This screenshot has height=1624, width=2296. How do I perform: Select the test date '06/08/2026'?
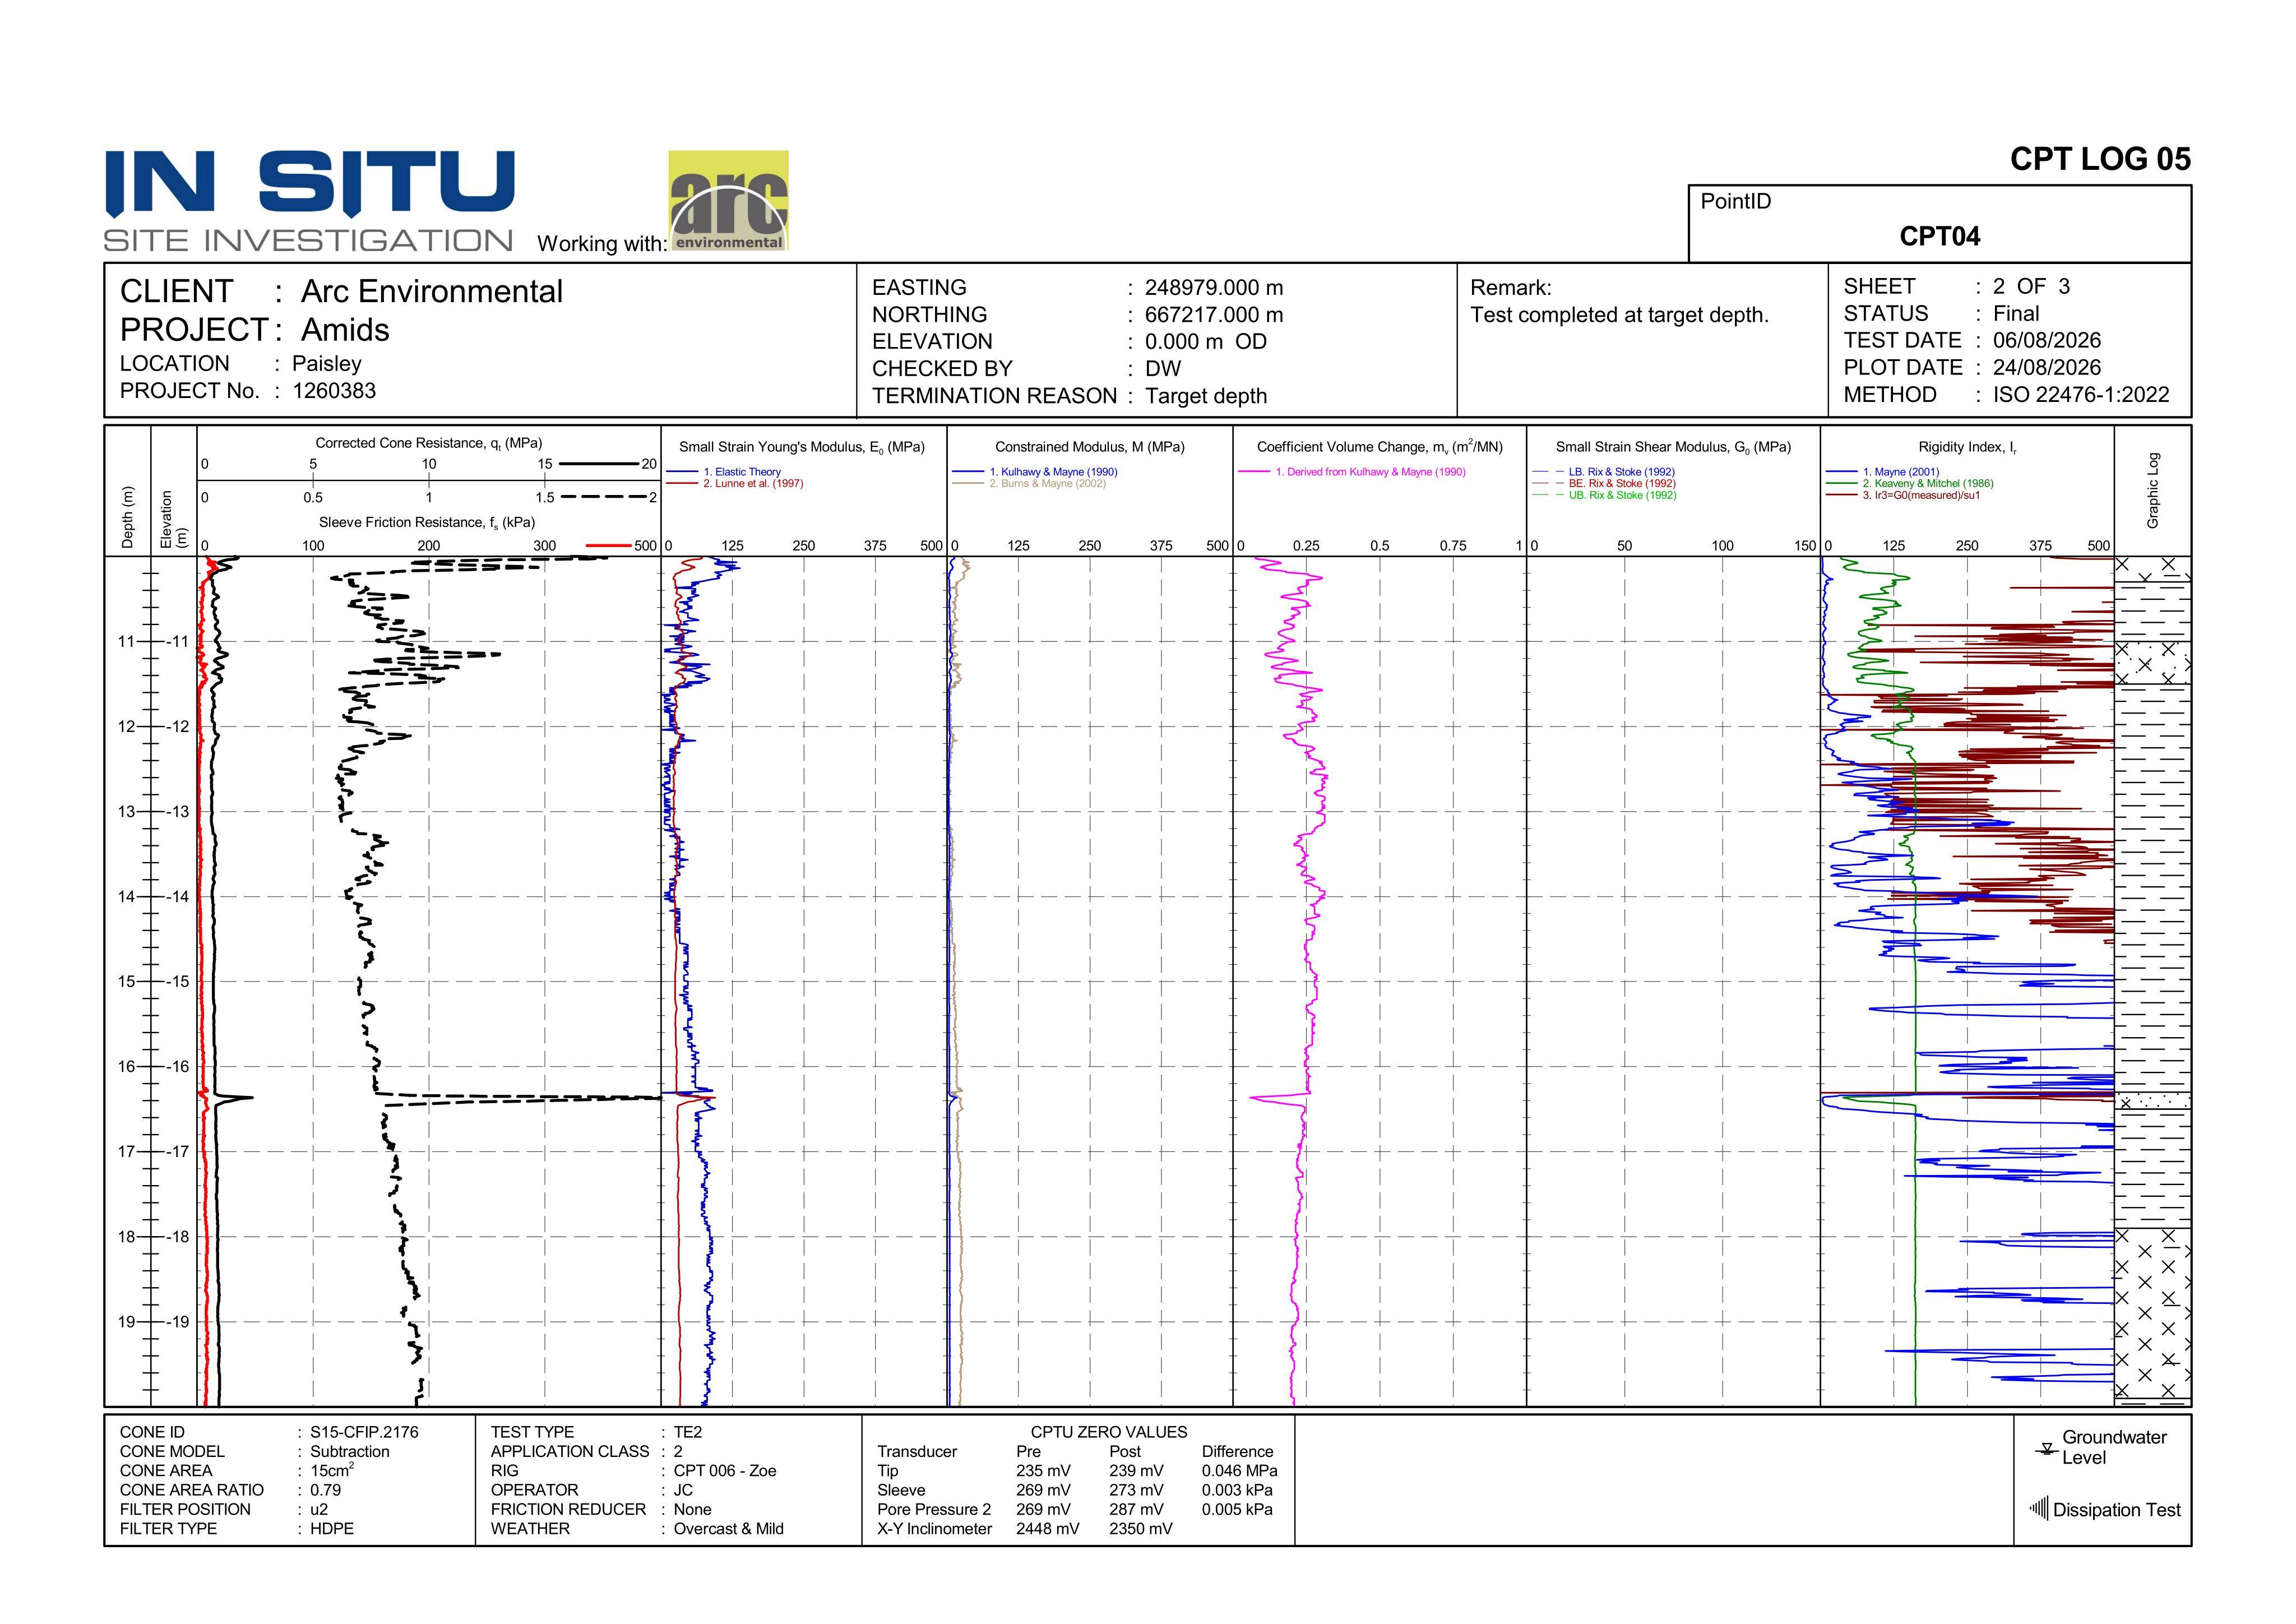[x=2047, y=340]
